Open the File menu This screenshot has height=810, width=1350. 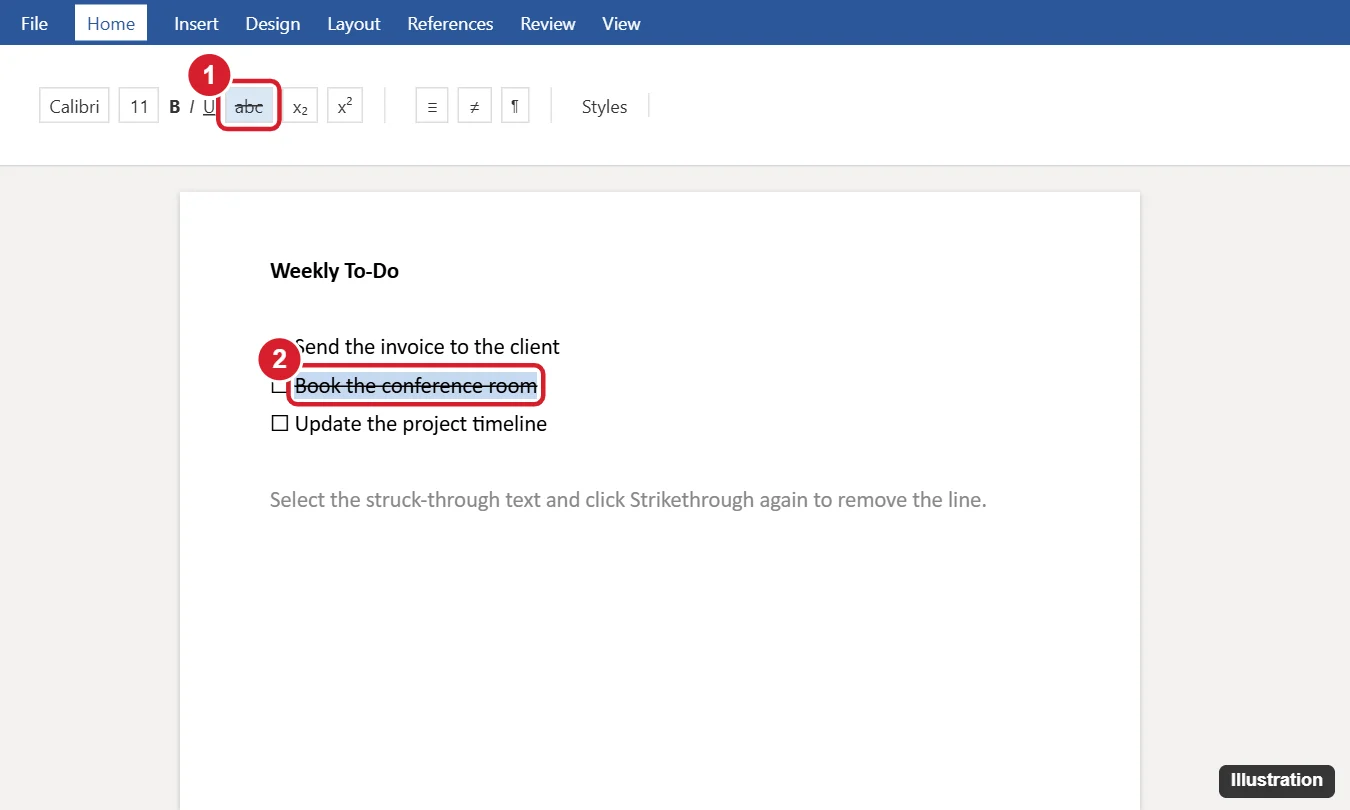point(34,23)
